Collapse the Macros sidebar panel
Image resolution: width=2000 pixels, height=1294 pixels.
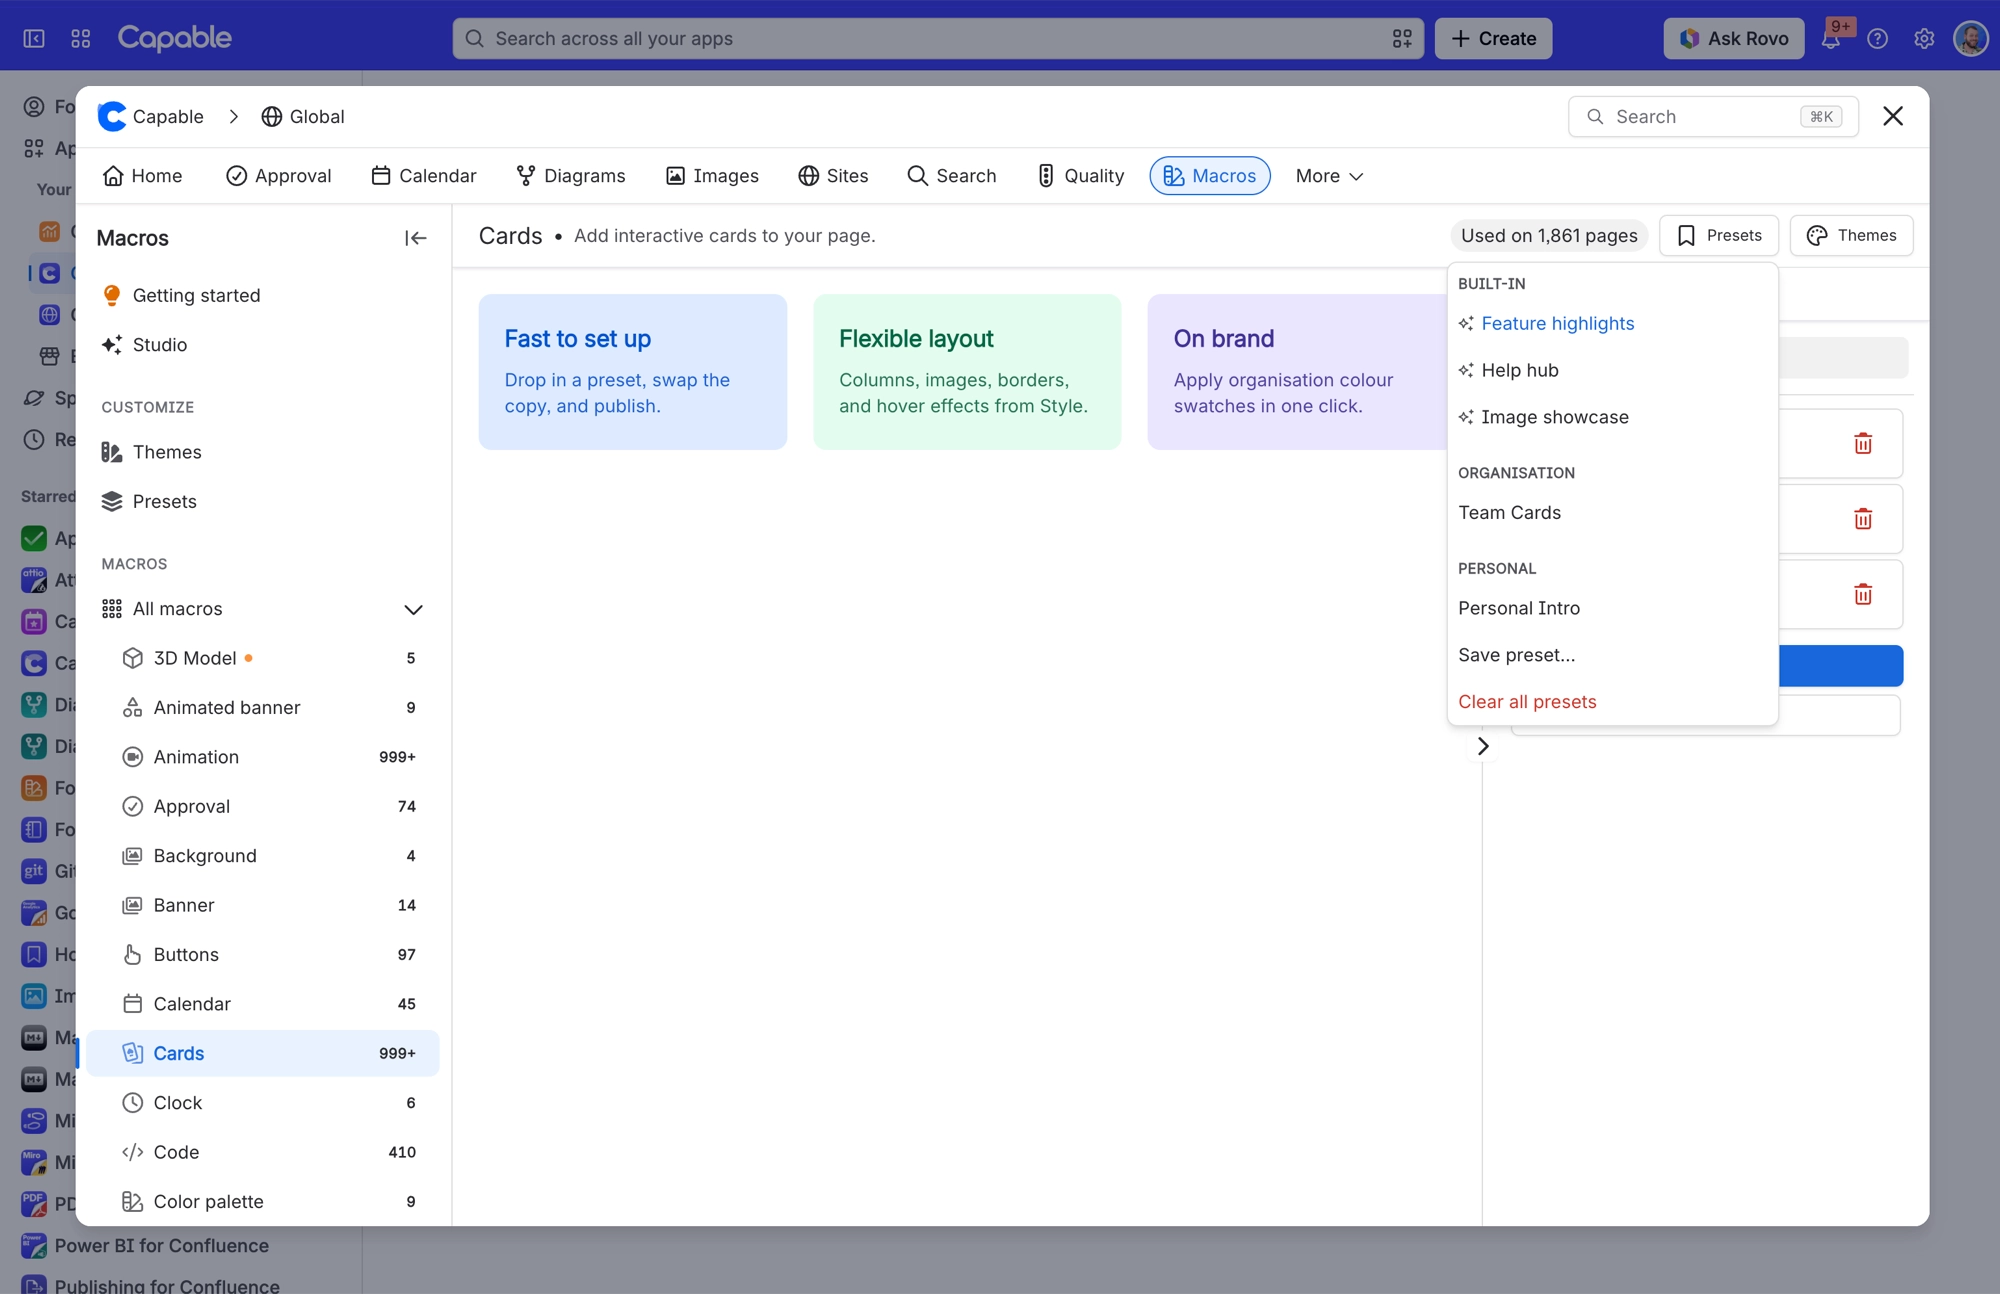click(415, 238)
